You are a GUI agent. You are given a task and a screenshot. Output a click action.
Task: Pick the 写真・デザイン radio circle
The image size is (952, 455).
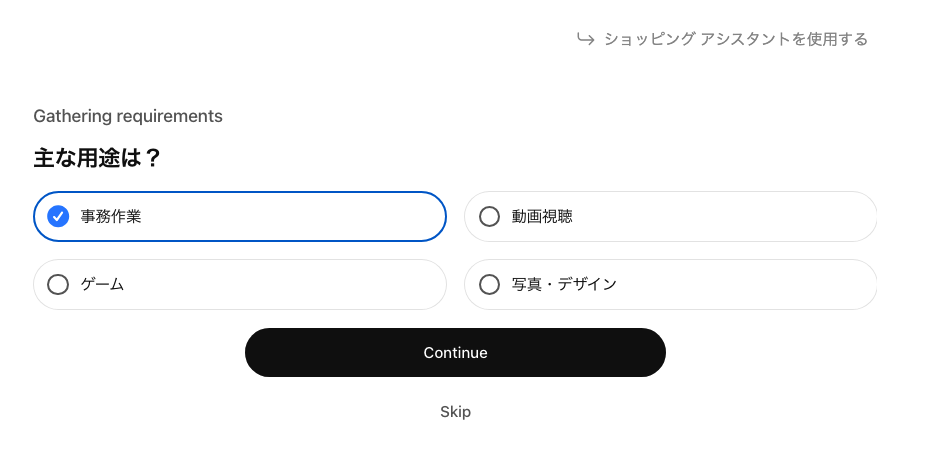(489, 285)
